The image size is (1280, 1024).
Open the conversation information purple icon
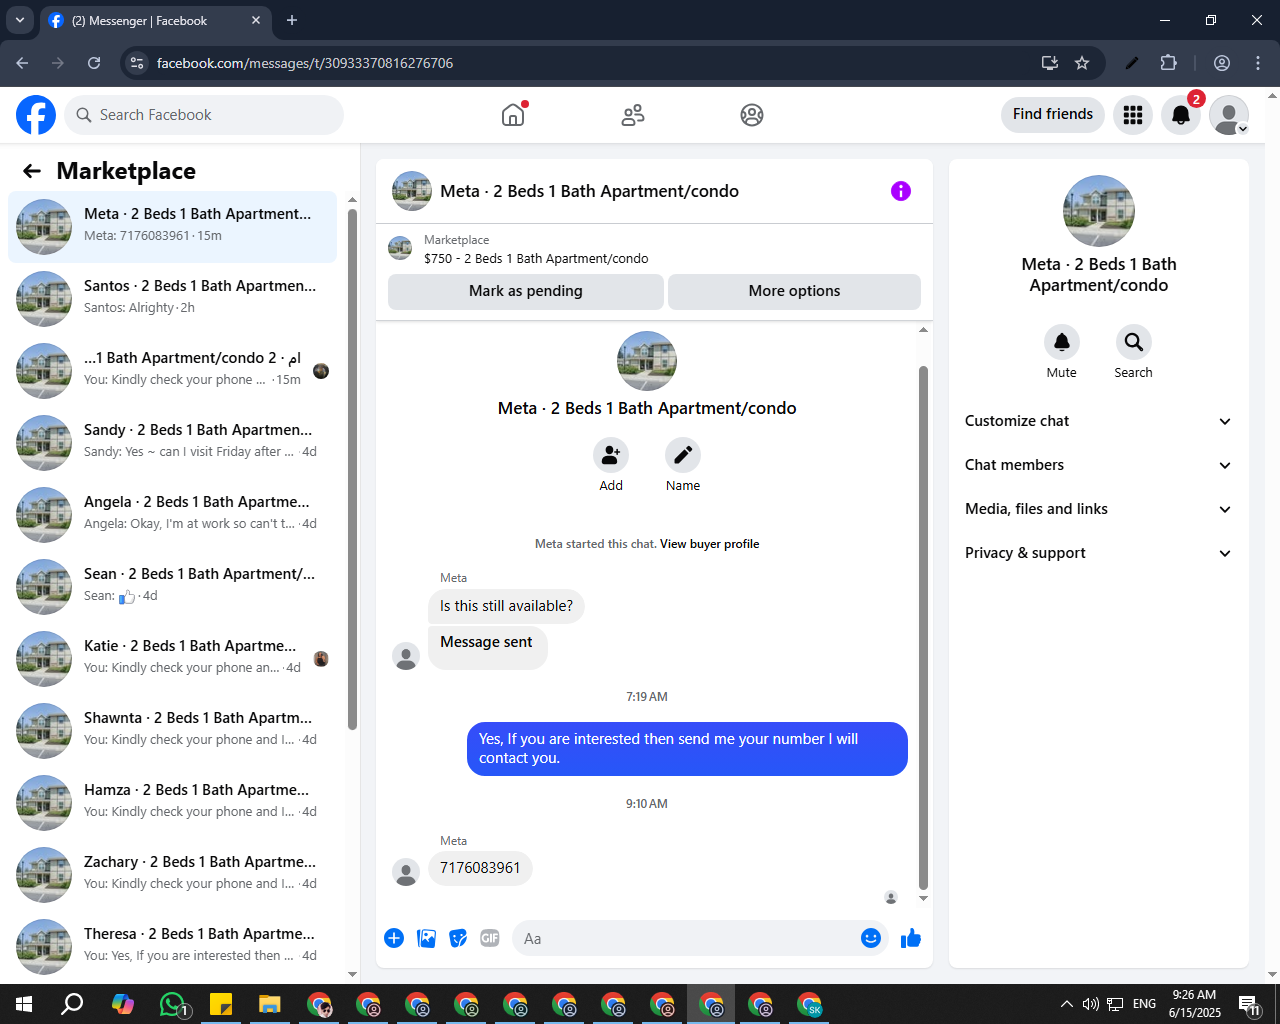901,191
